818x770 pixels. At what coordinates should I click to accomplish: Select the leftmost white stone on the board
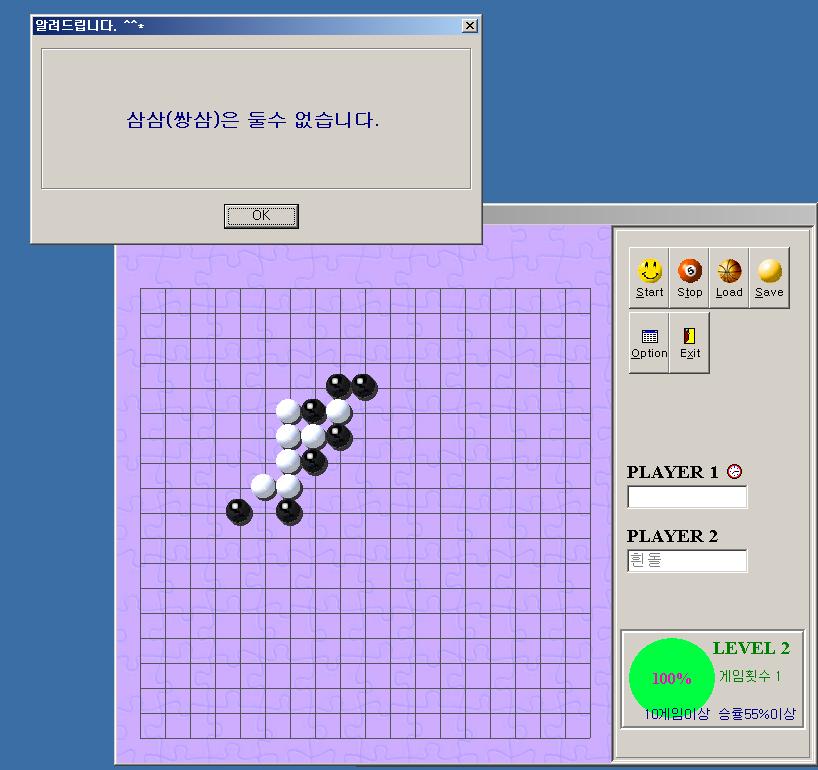click(264, 486)
